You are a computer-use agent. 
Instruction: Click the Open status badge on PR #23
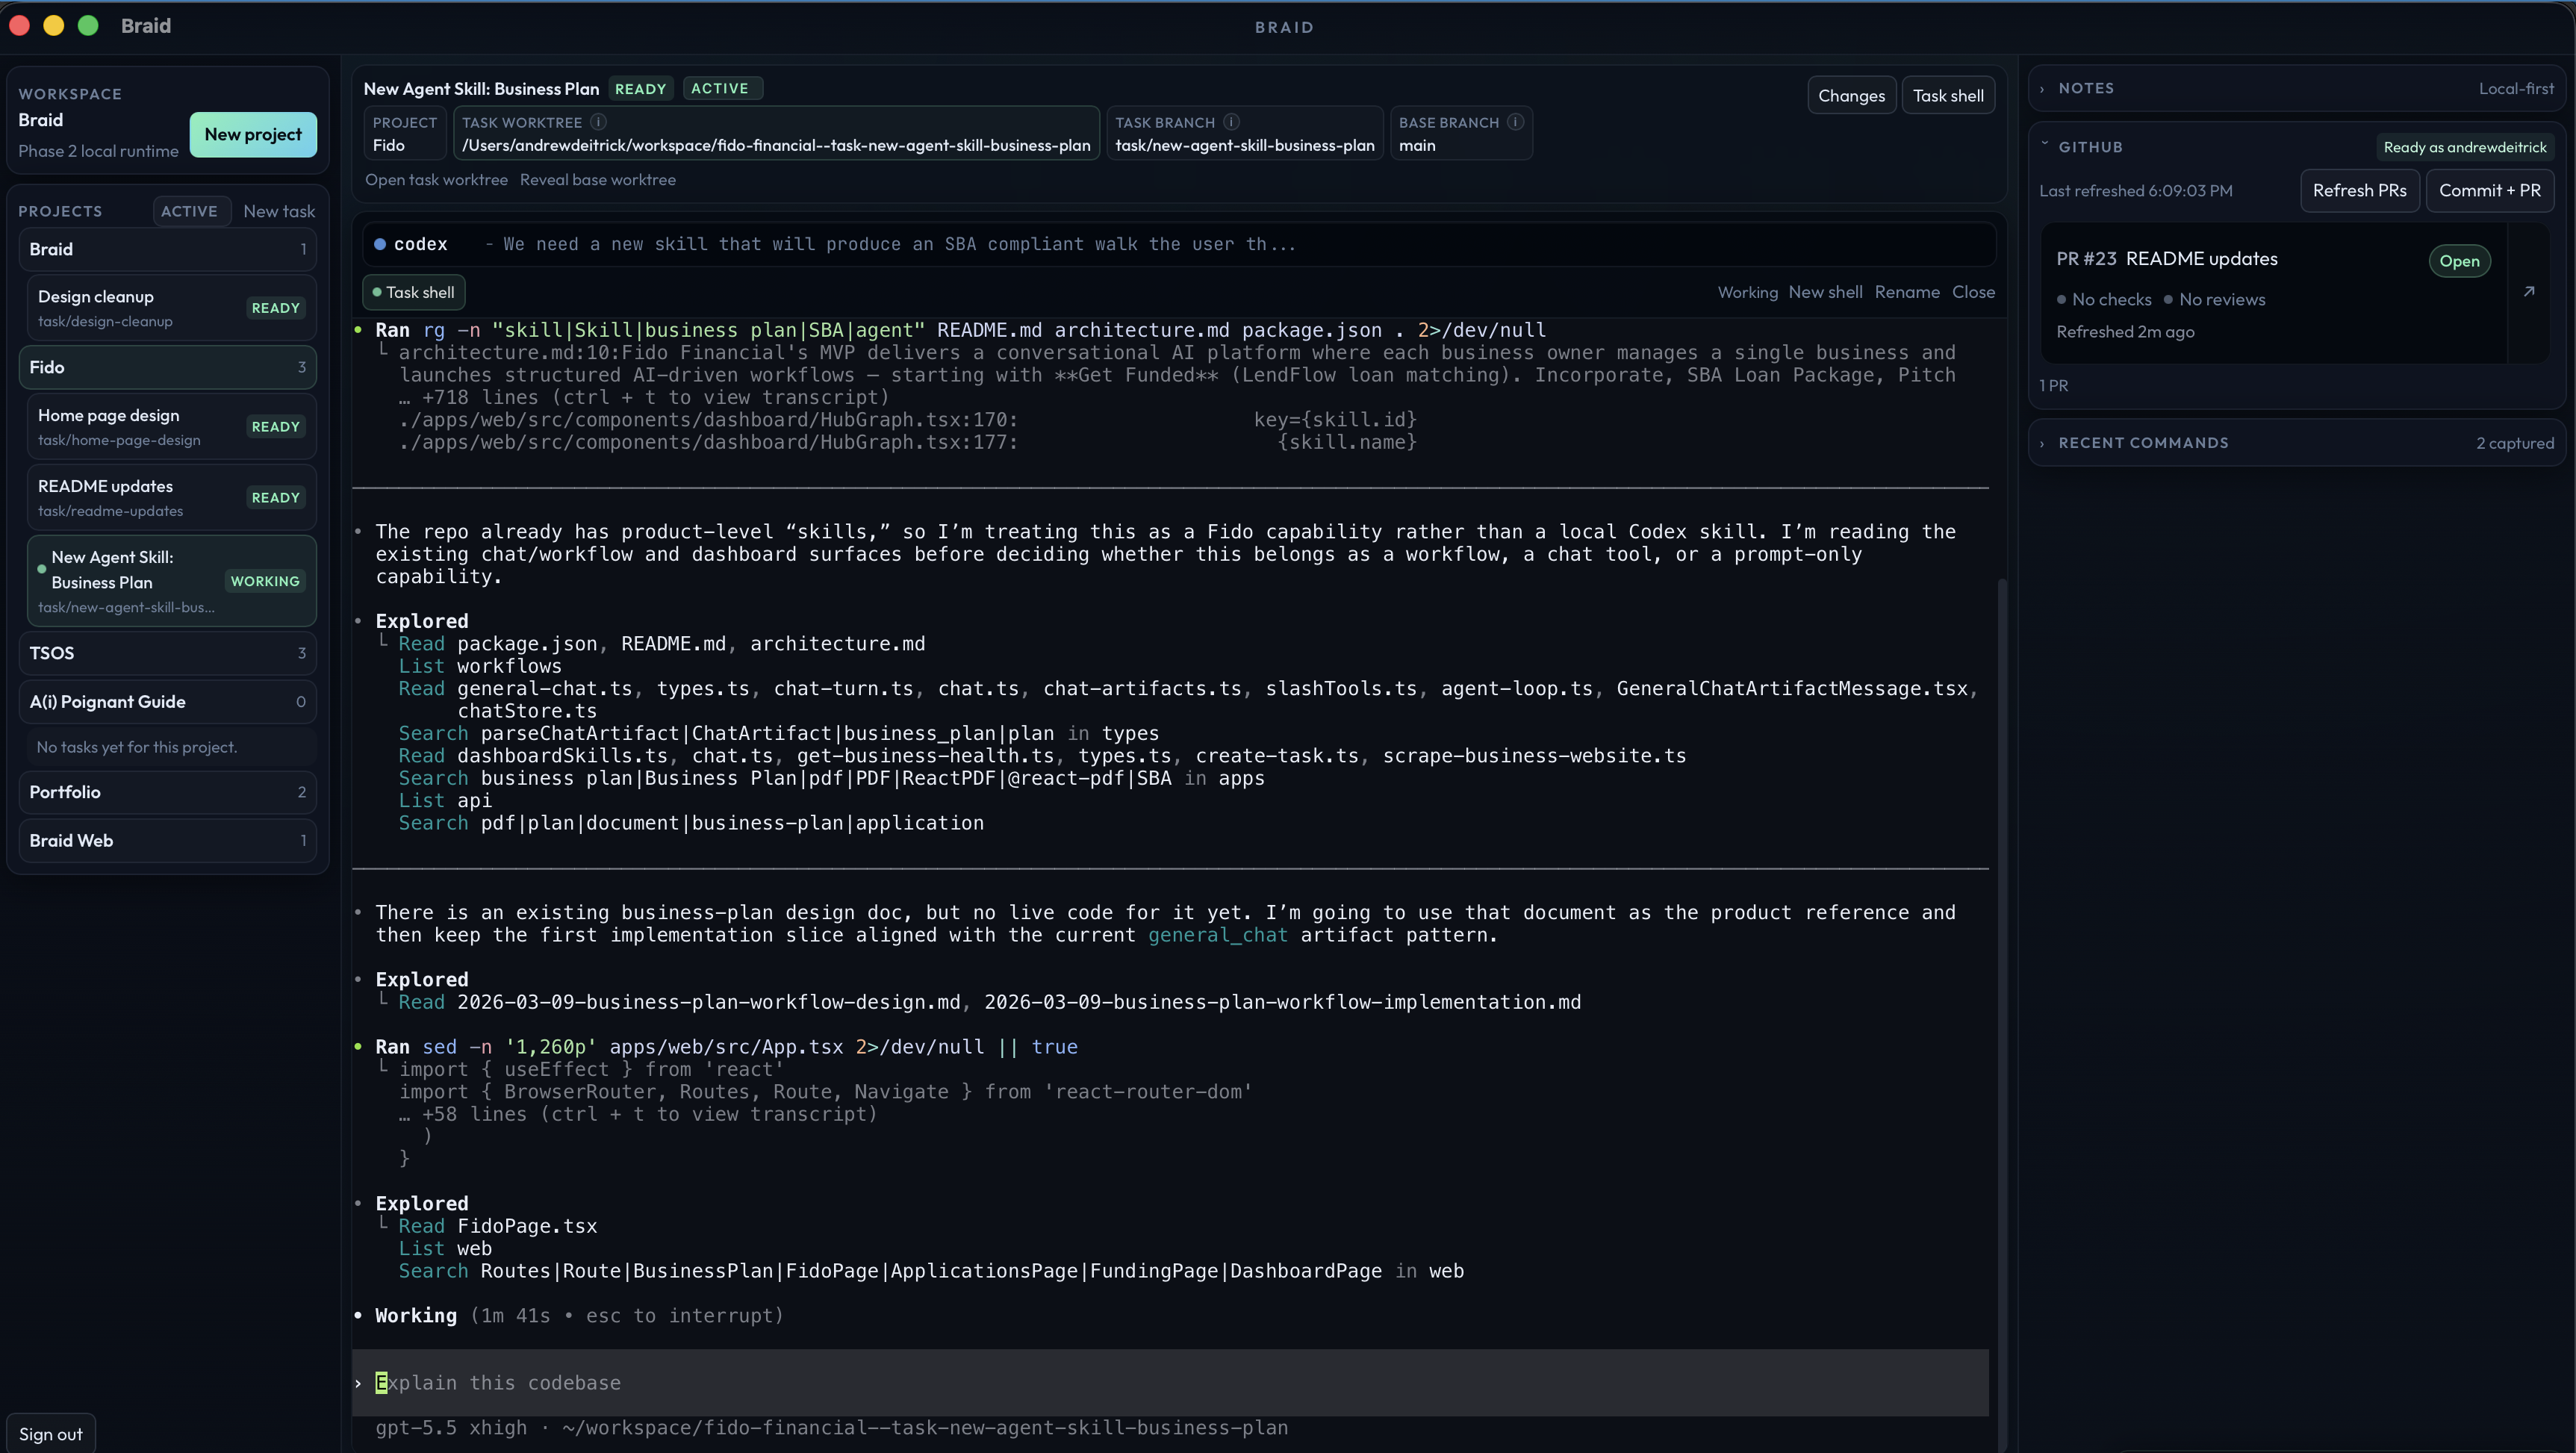(x=2459, y=261)
